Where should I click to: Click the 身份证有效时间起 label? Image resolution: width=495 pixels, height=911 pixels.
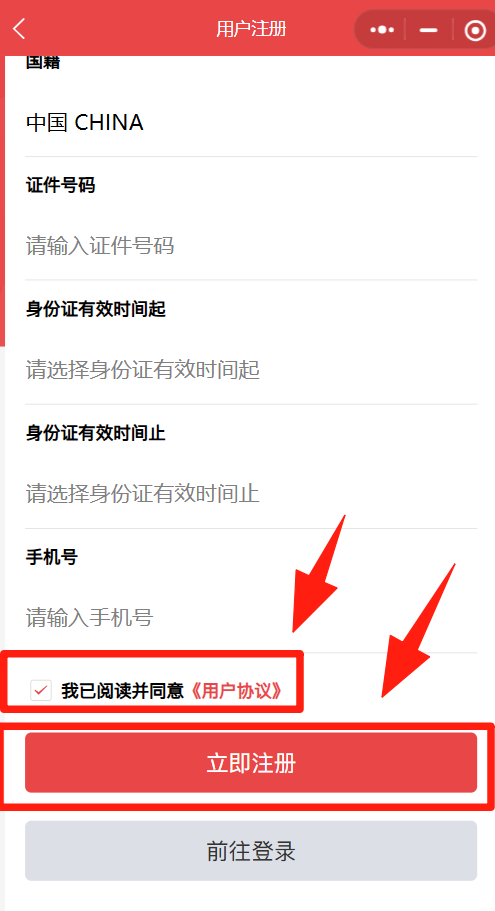[96, 310]
